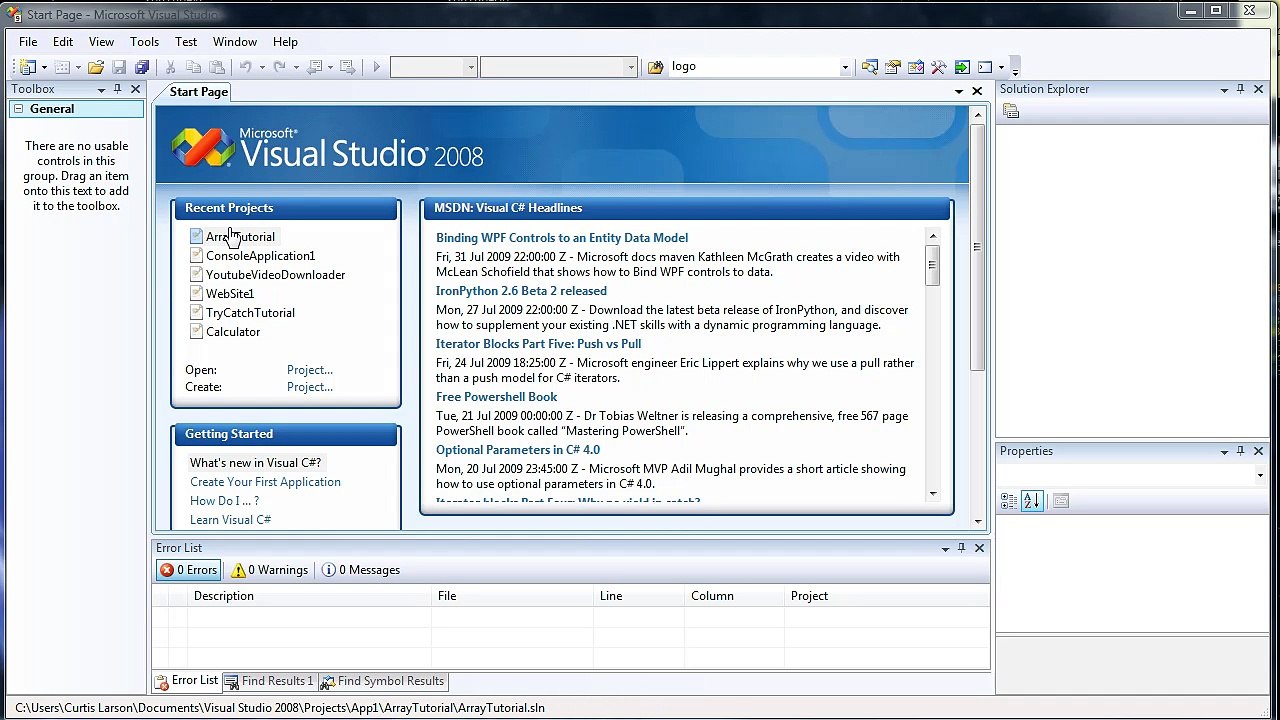Screen dimensions: 1280x720
Task: Pin the Solution Explorer panel
Action: (1240, 89)
